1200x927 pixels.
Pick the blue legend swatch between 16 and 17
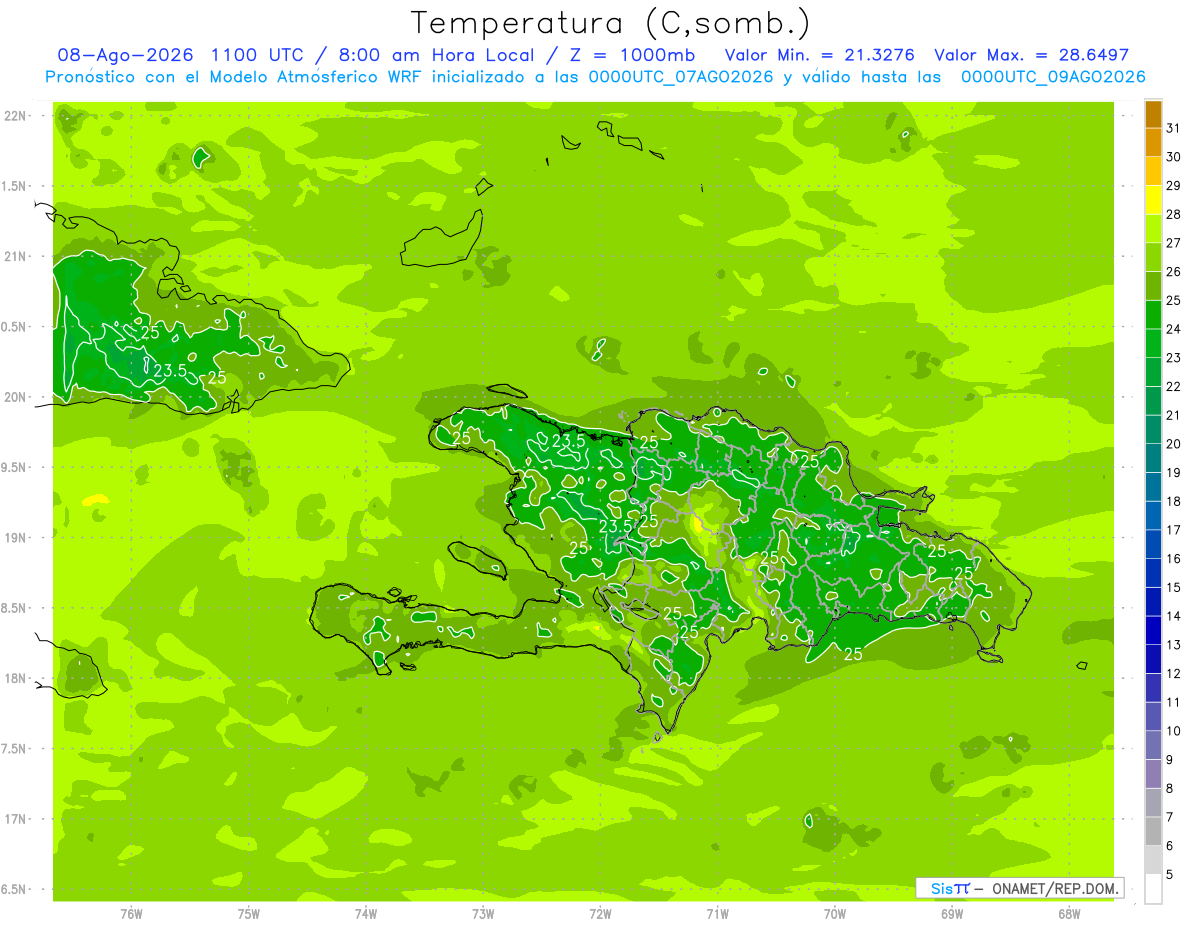tap(1153, 544)
